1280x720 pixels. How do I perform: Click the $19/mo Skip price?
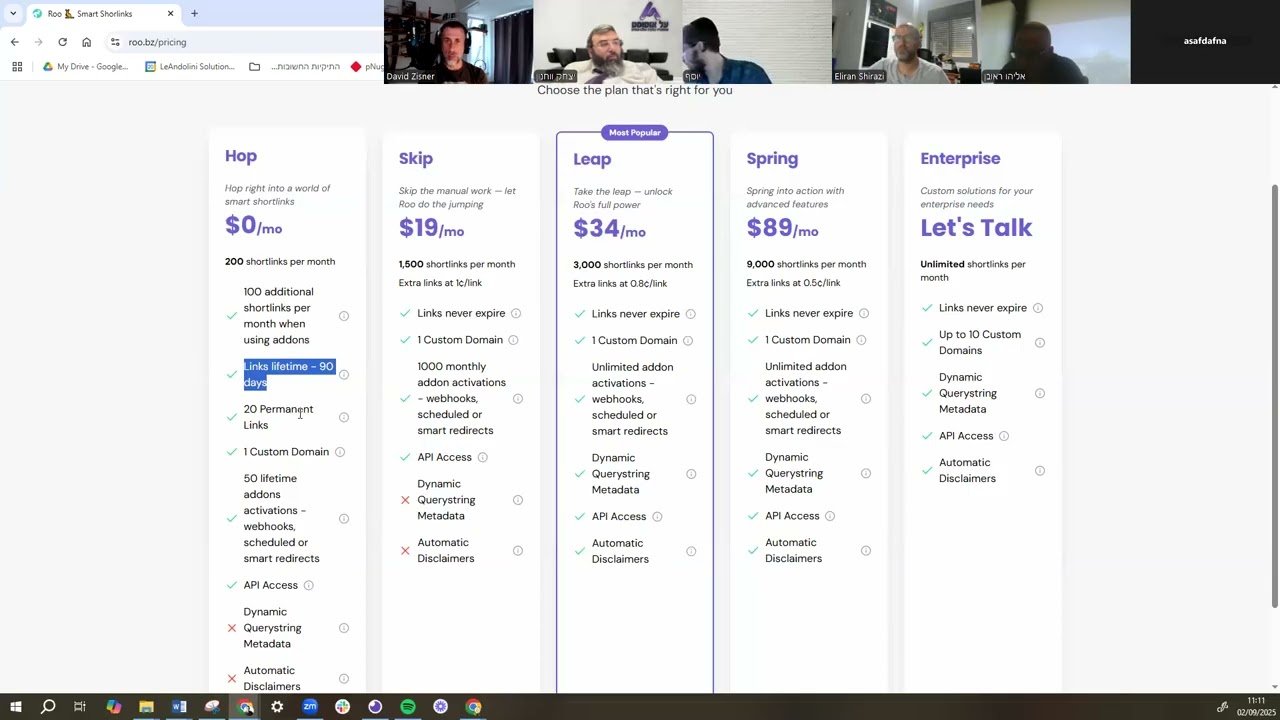click(431, 228)
